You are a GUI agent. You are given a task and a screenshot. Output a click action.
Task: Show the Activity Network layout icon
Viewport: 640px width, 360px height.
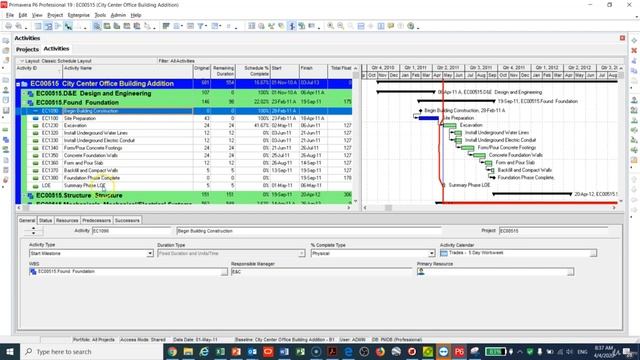pos(58,26)
